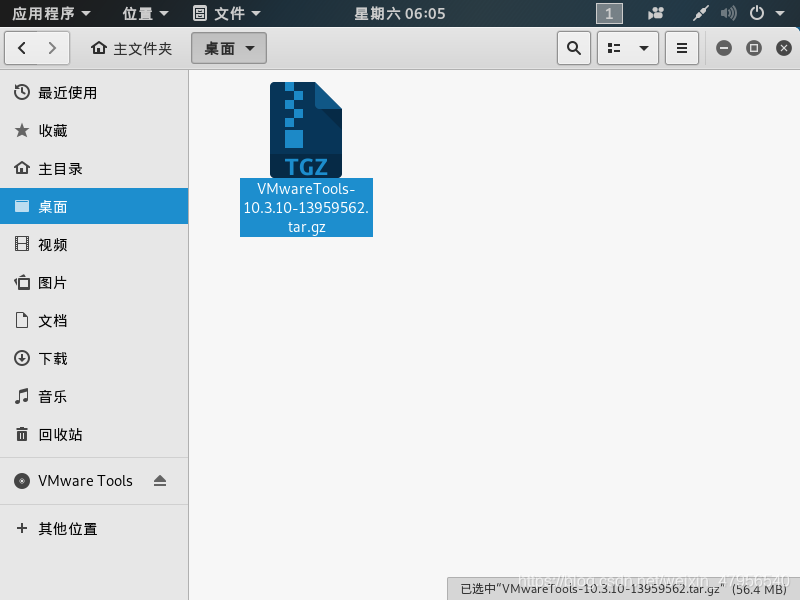This screenshot has width=800, height=600.
Task: Open the 音乐 folder in the sidebar
Action: click(94, 396)
